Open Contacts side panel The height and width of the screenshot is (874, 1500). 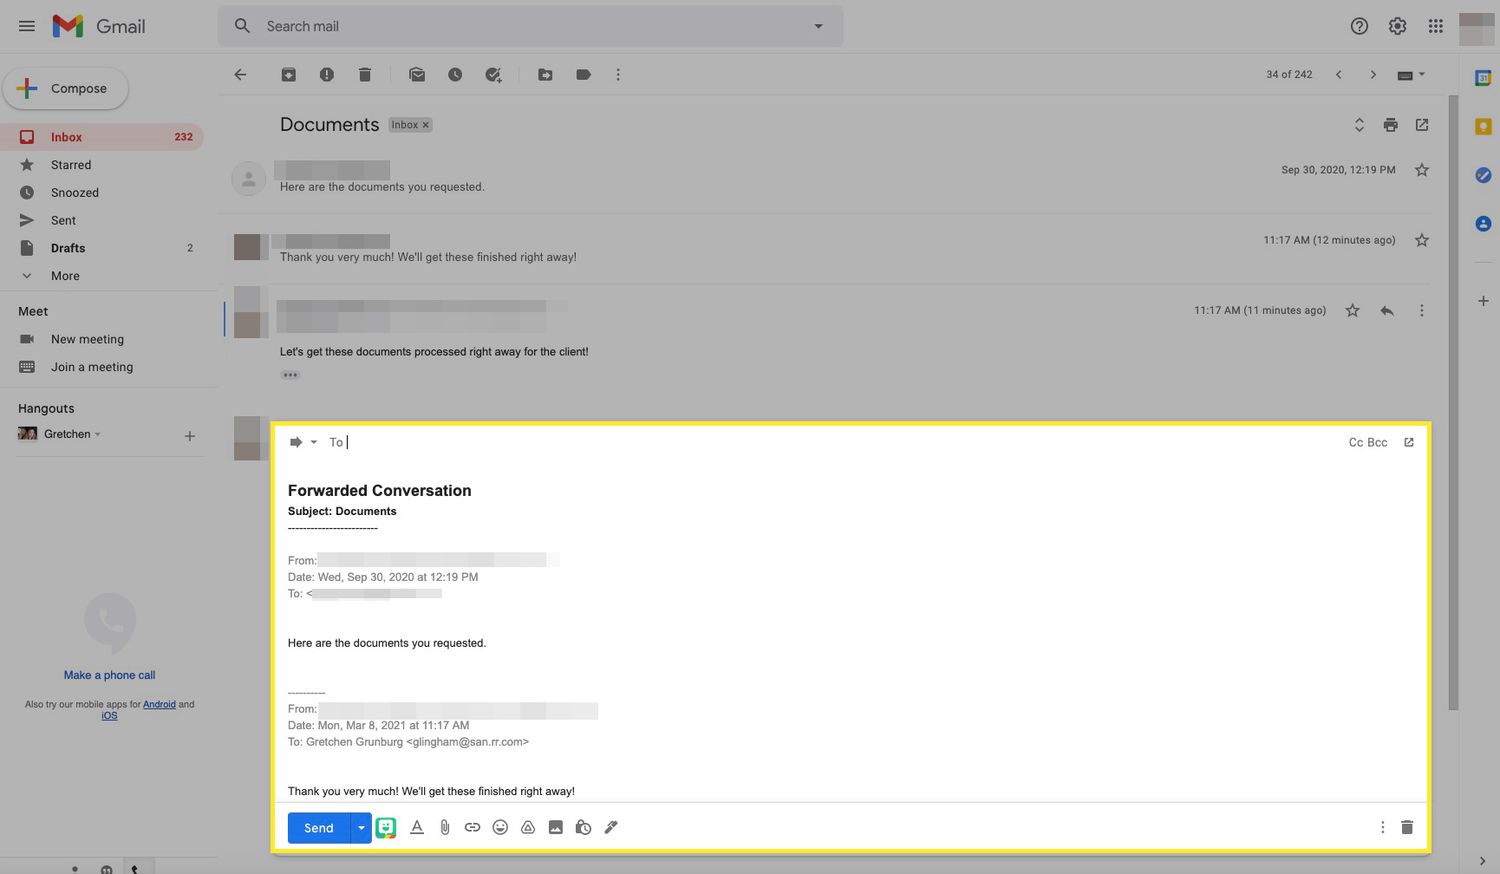point(1483,223)
